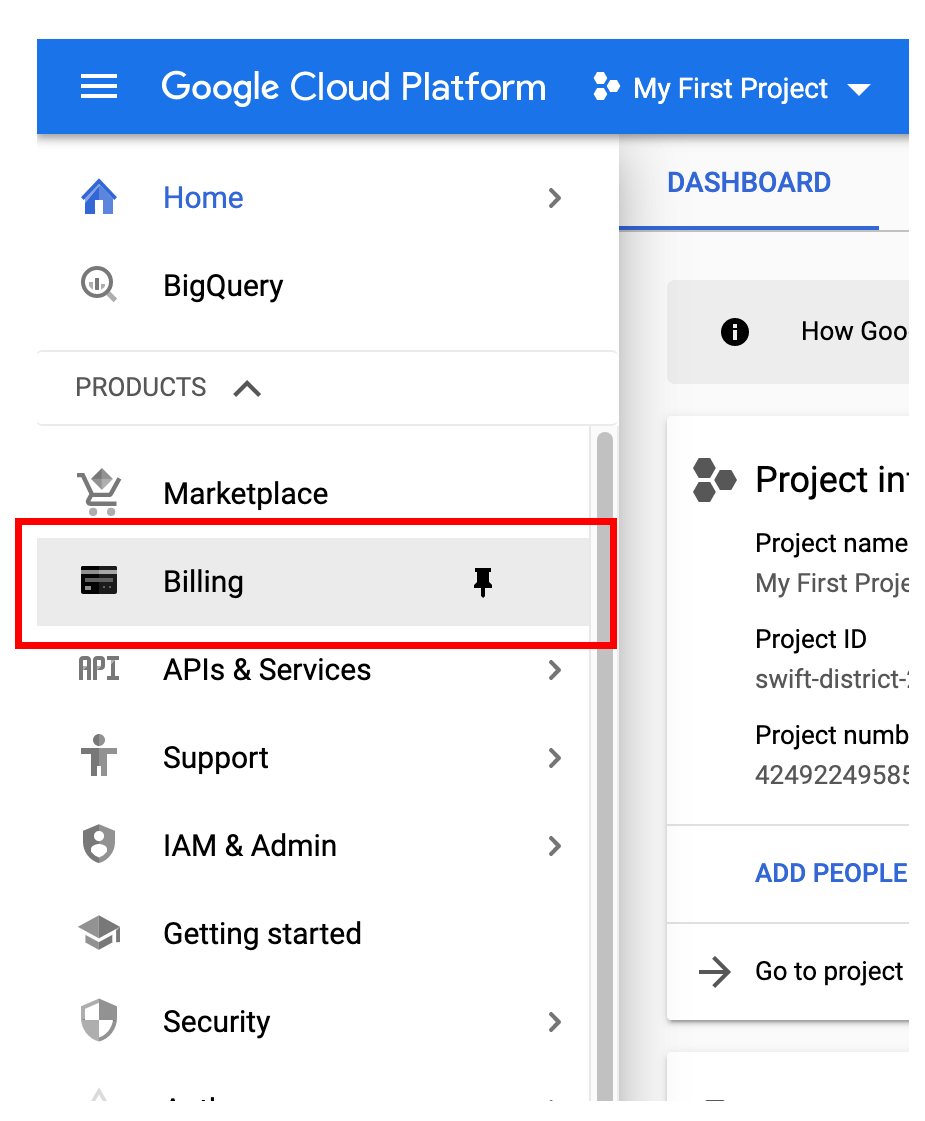Screen dimensions: 925x1121
Task: Expand the Security submenu chevron
Action: [555, 1022]
